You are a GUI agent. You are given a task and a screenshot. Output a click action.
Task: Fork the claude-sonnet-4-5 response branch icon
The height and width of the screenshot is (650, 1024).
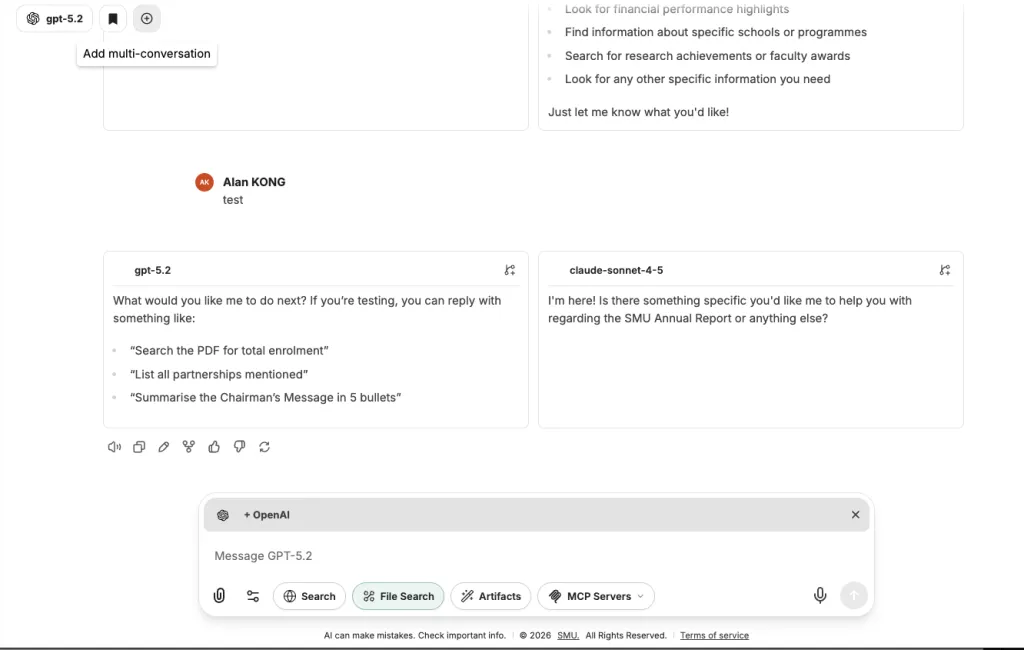tap(945, 270)
